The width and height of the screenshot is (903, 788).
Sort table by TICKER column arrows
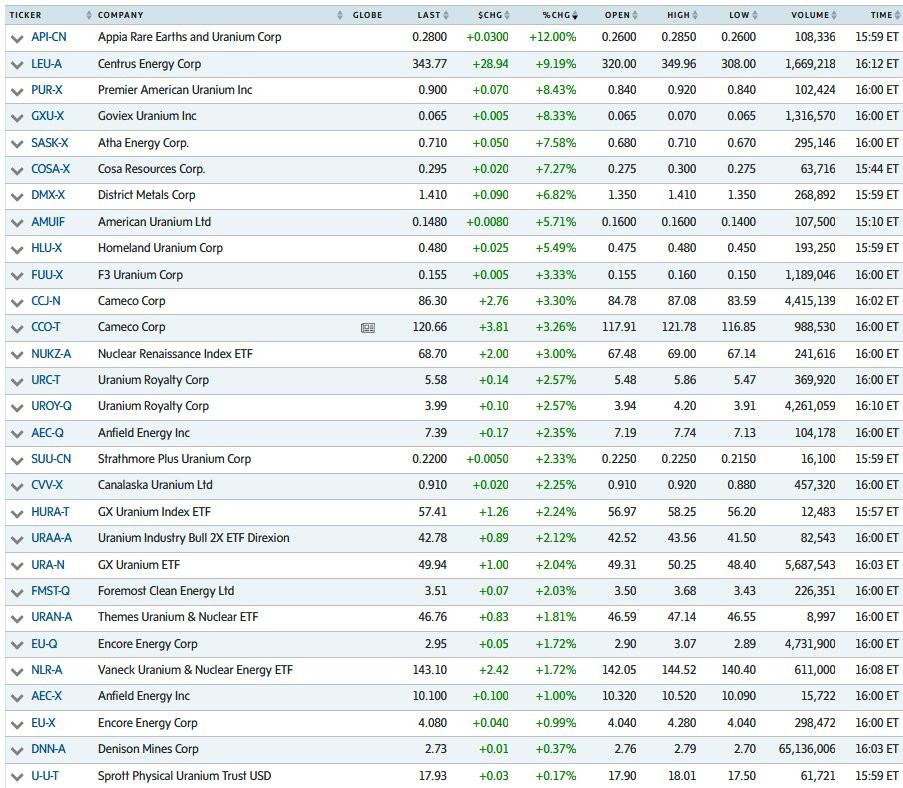pyautogui.click(x=89, y=15)
